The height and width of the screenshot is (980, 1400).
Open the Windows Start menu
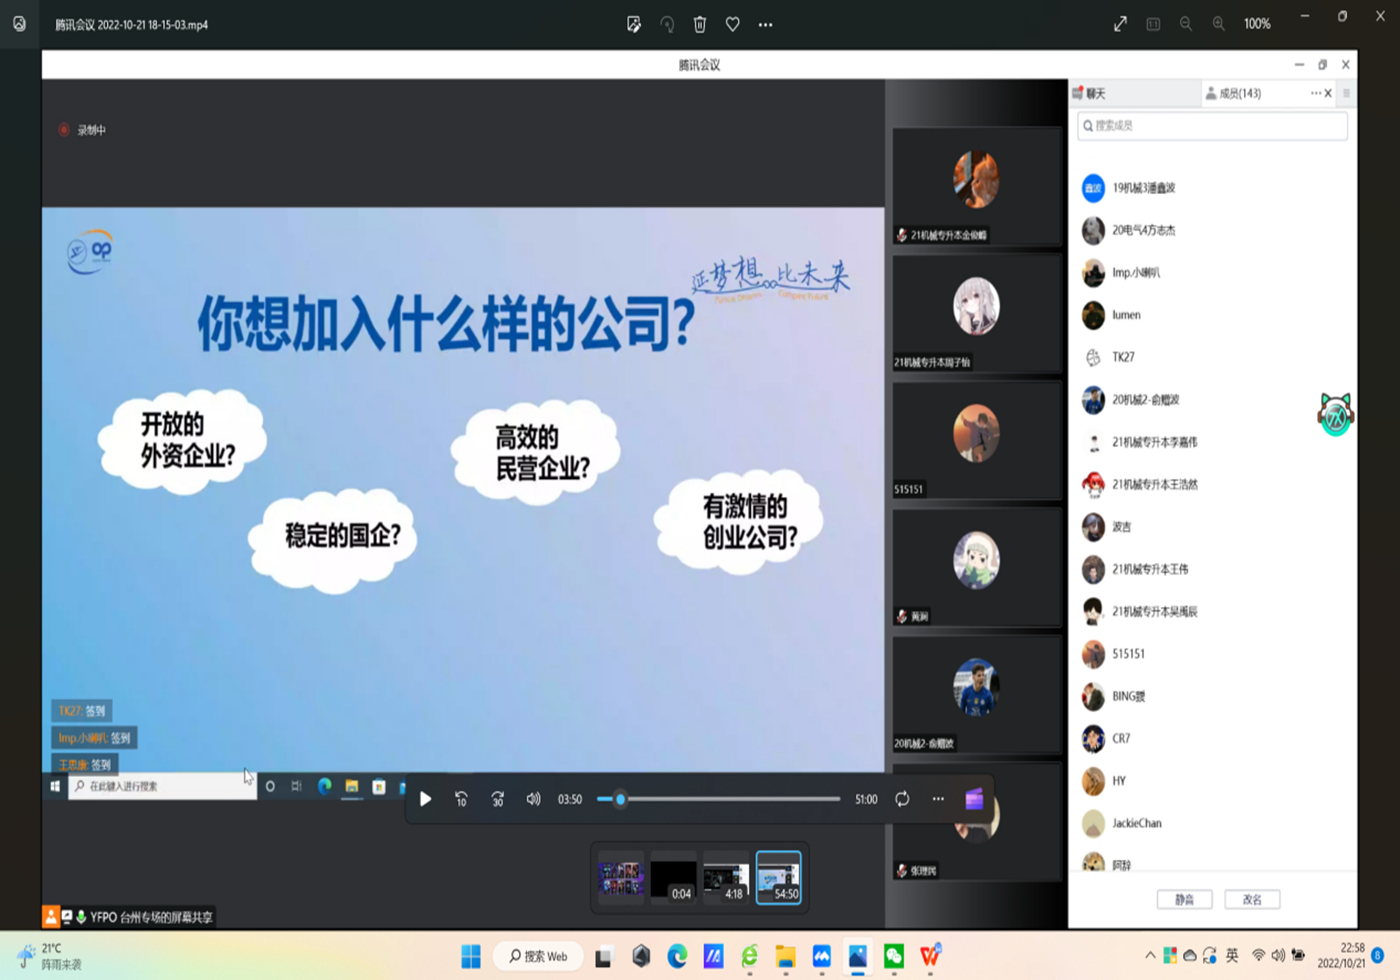pos(471,957)
